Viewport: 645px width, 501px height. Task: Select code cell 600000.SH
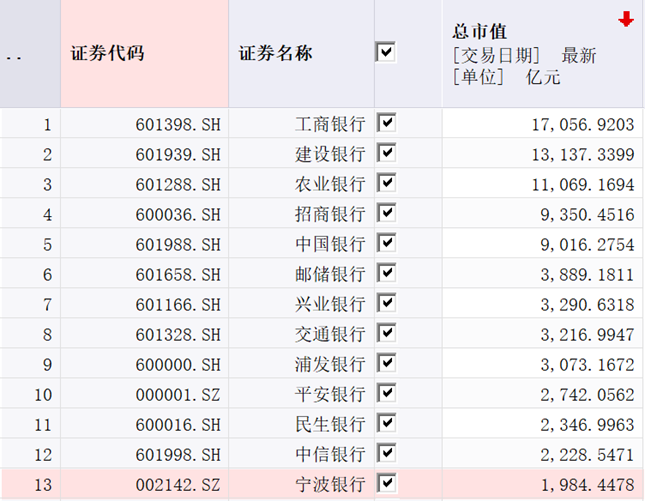(144, 364)
